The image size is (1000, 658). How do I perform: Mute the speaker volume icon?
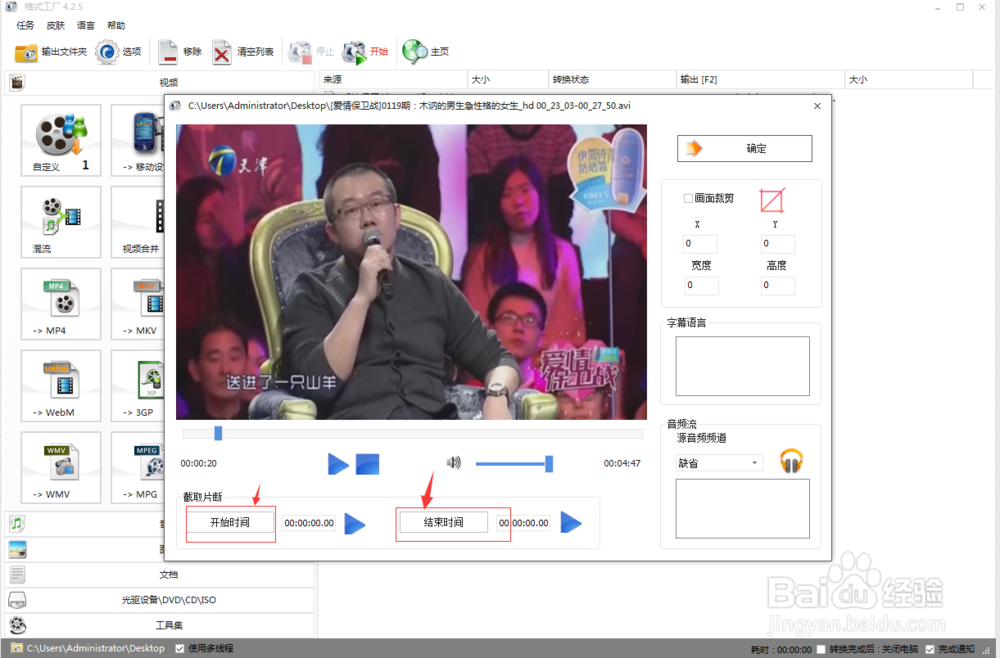(x=453, y=463)
